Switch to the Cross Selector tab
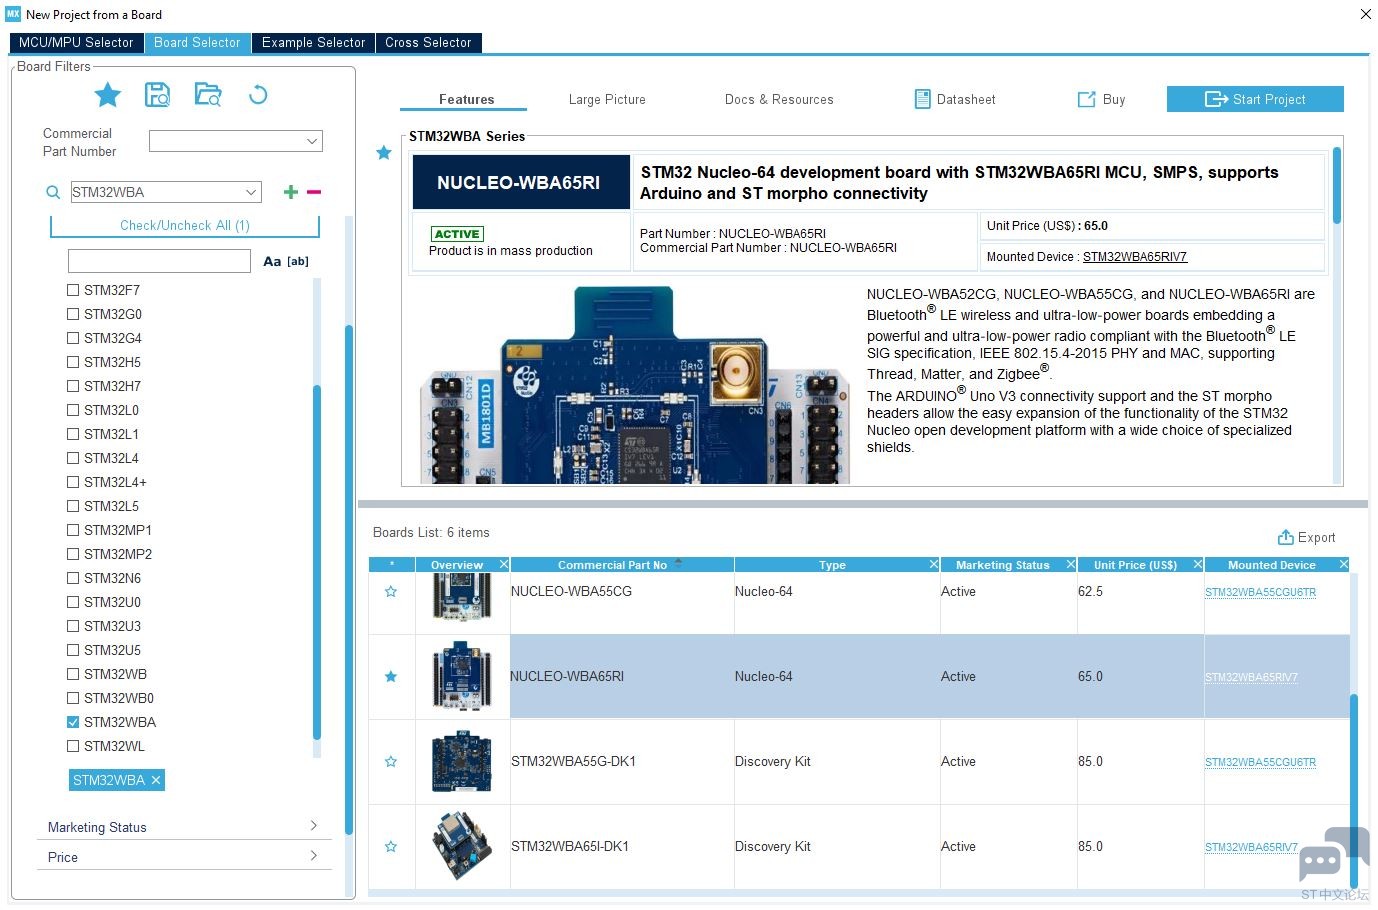The height and width of the screenshot is (910, 1378). (428, 43)
